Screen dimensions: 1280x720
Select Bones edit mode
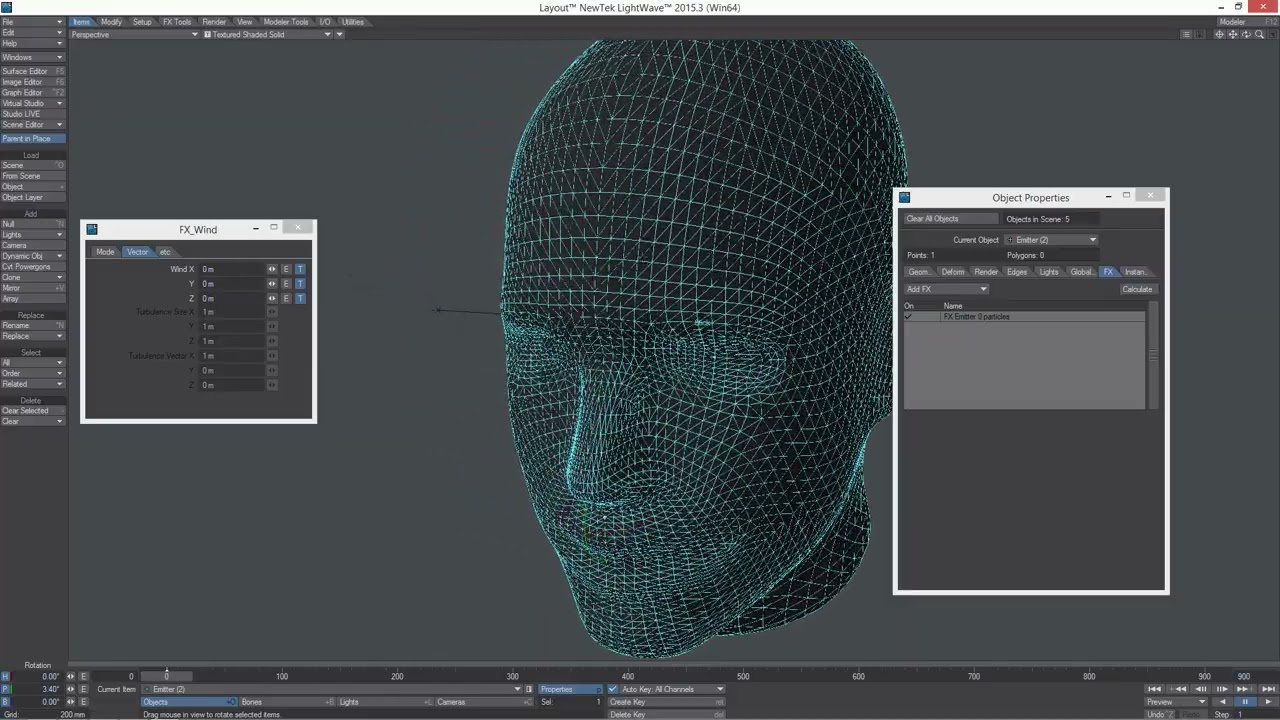click(x=286, y=702)
